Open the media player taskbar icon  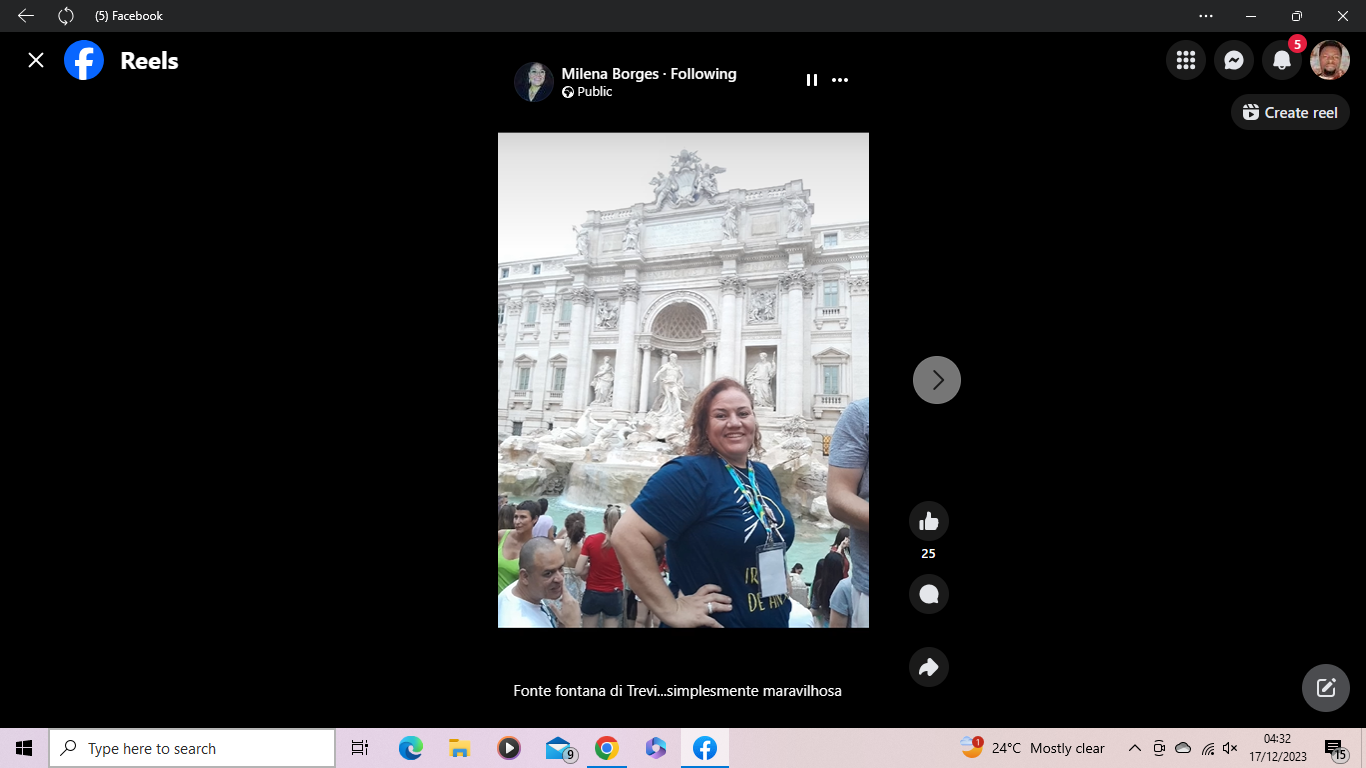(x=509, y=748)
